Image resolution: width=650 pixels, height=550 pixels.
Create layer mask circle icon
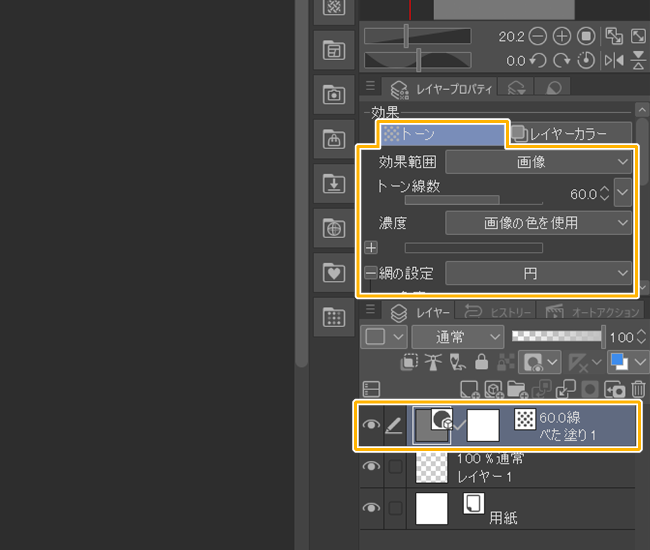590,390
